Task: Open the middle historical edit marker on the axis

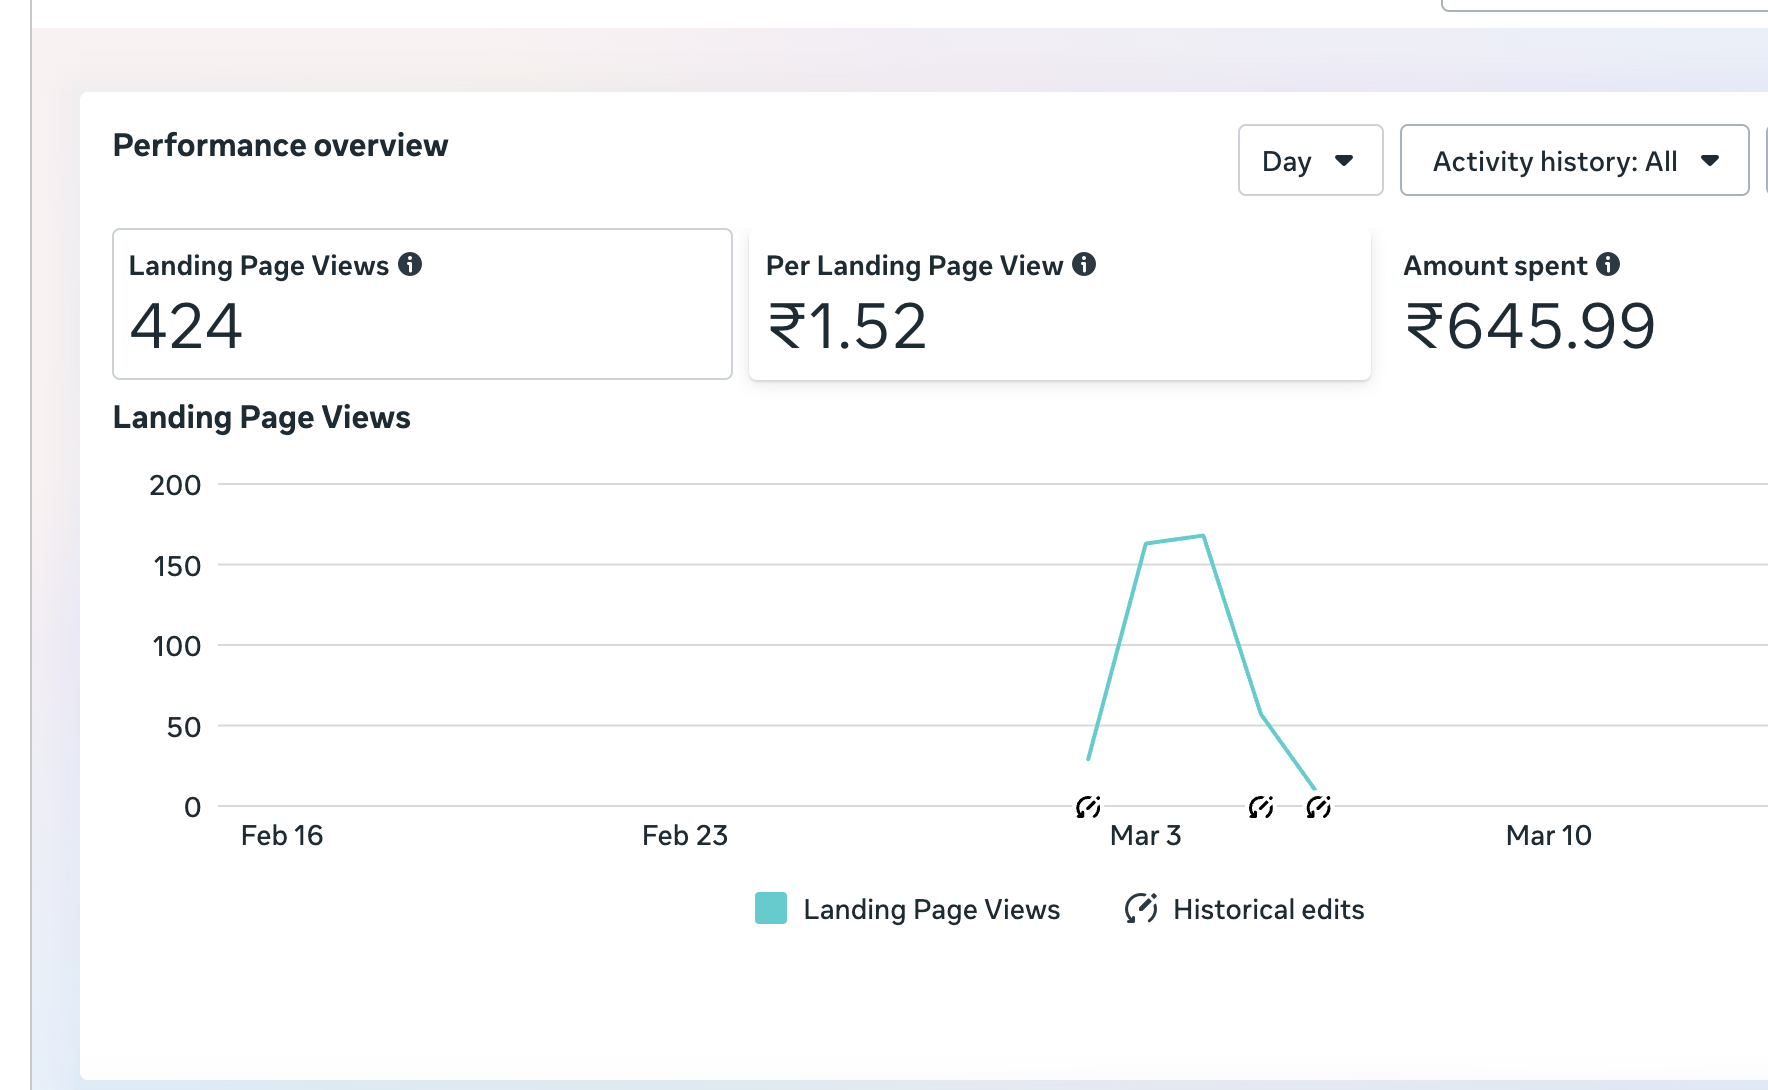Action: pyautogui.click(x=1261, y=806)
